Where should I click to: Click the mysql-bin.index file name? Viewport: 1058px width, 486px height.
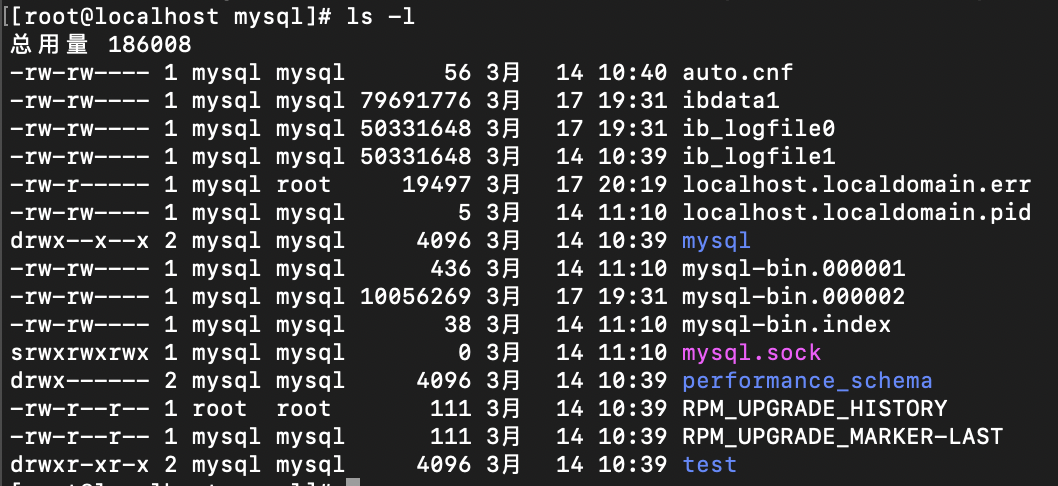point(787,325)
